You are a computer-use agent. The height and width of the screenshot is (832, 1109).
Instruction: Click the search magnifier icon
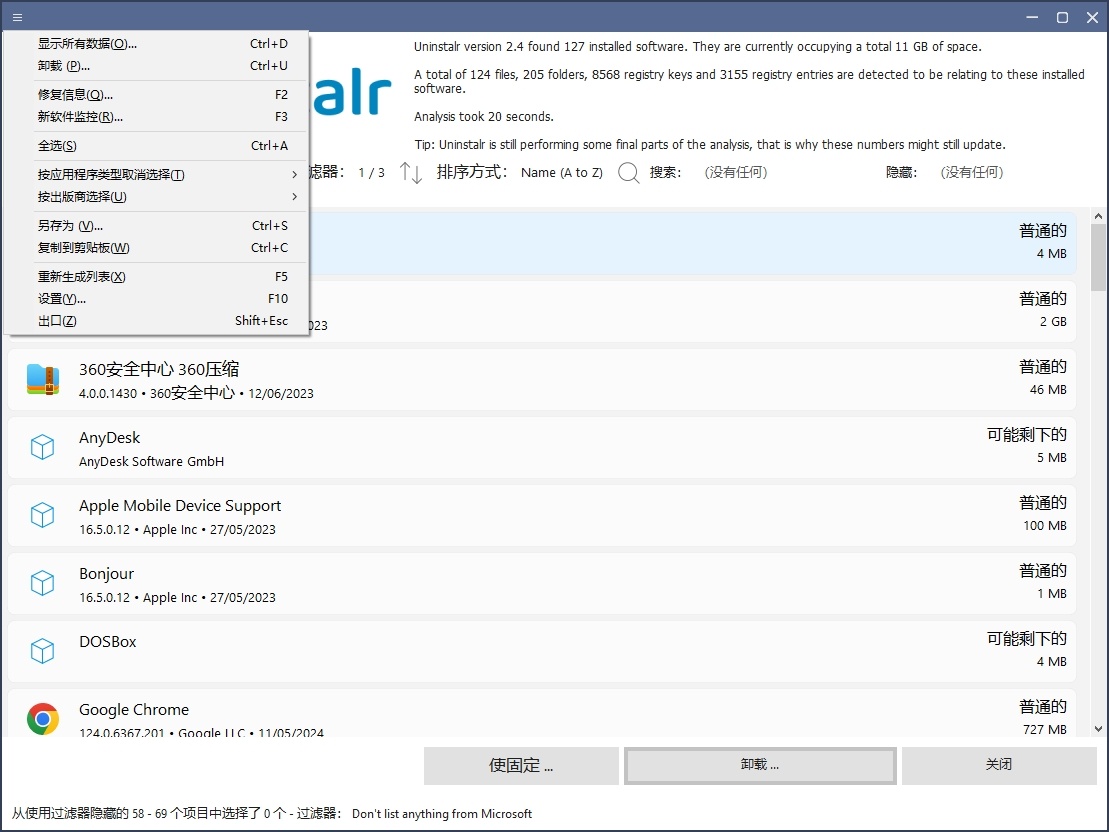click(x=628, y=173)
